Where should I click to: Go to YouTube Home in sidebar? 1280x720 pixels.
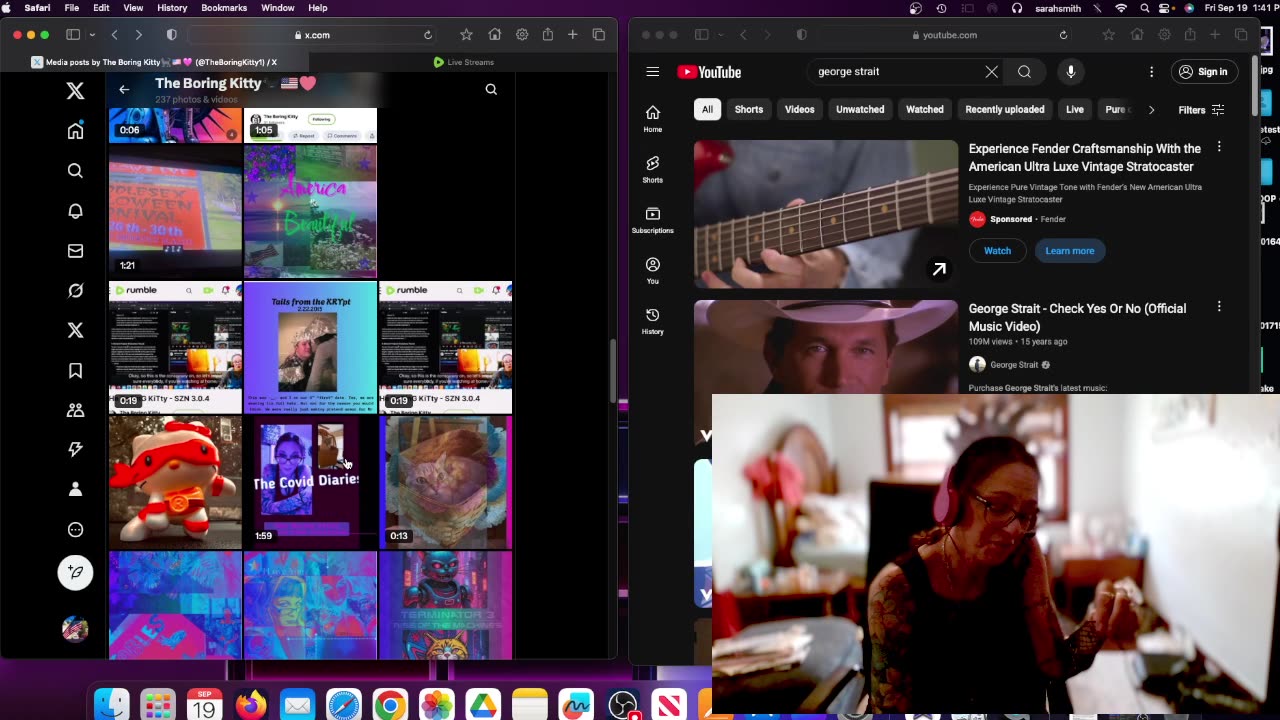point(653,118)
